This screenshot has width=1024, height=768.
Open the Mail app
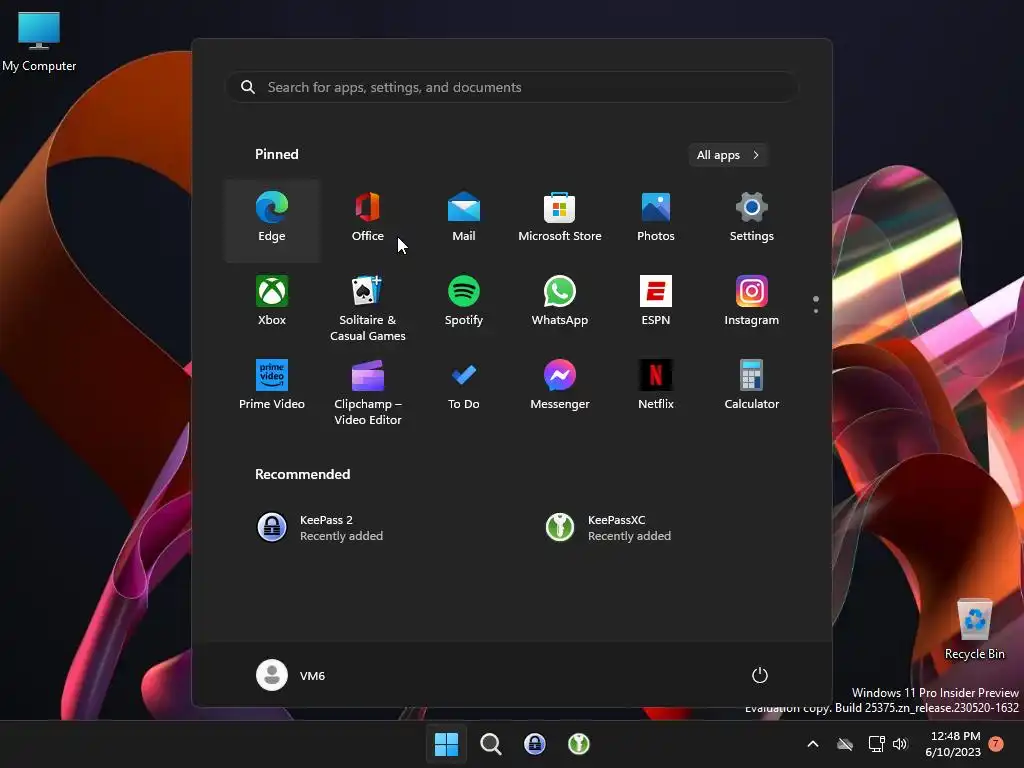(464, 220)
